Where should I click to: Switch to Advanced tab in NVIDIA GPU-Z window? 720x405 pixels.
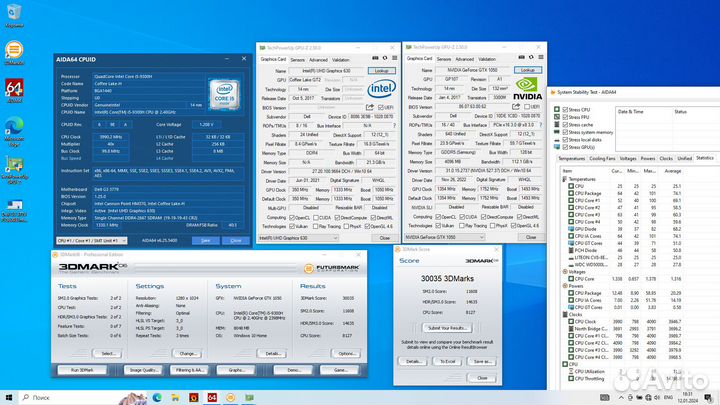tap(464, 59)
